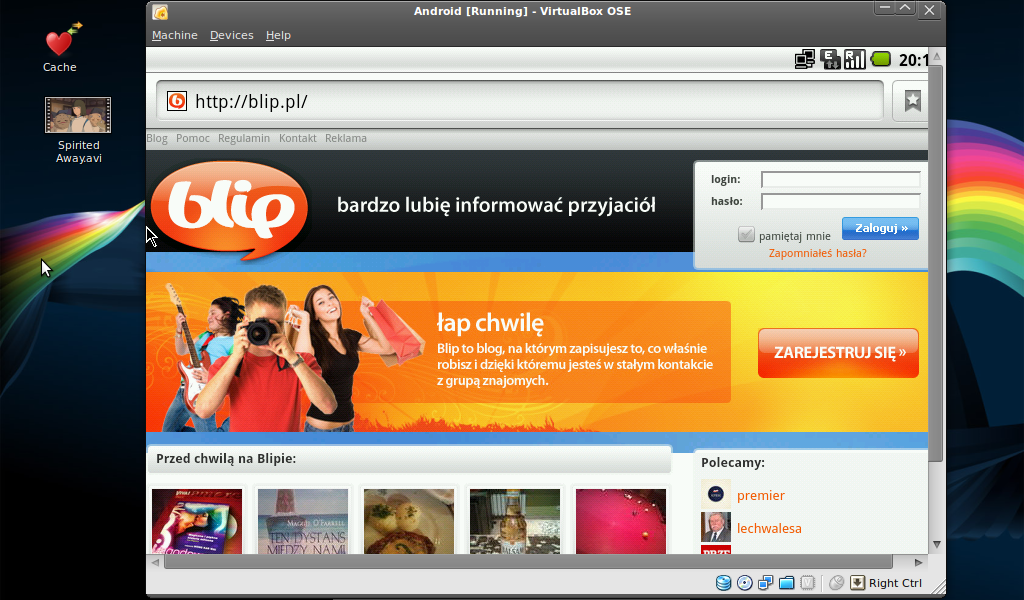
Task: Open the Help menu
Action: [x=278, y=35]
